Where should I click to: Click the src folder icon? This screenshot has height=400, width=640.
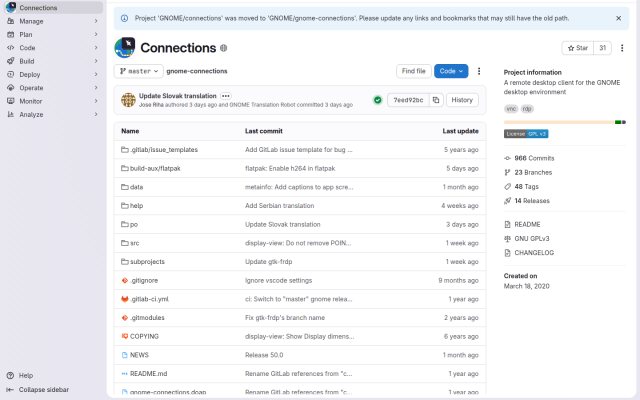125,243
